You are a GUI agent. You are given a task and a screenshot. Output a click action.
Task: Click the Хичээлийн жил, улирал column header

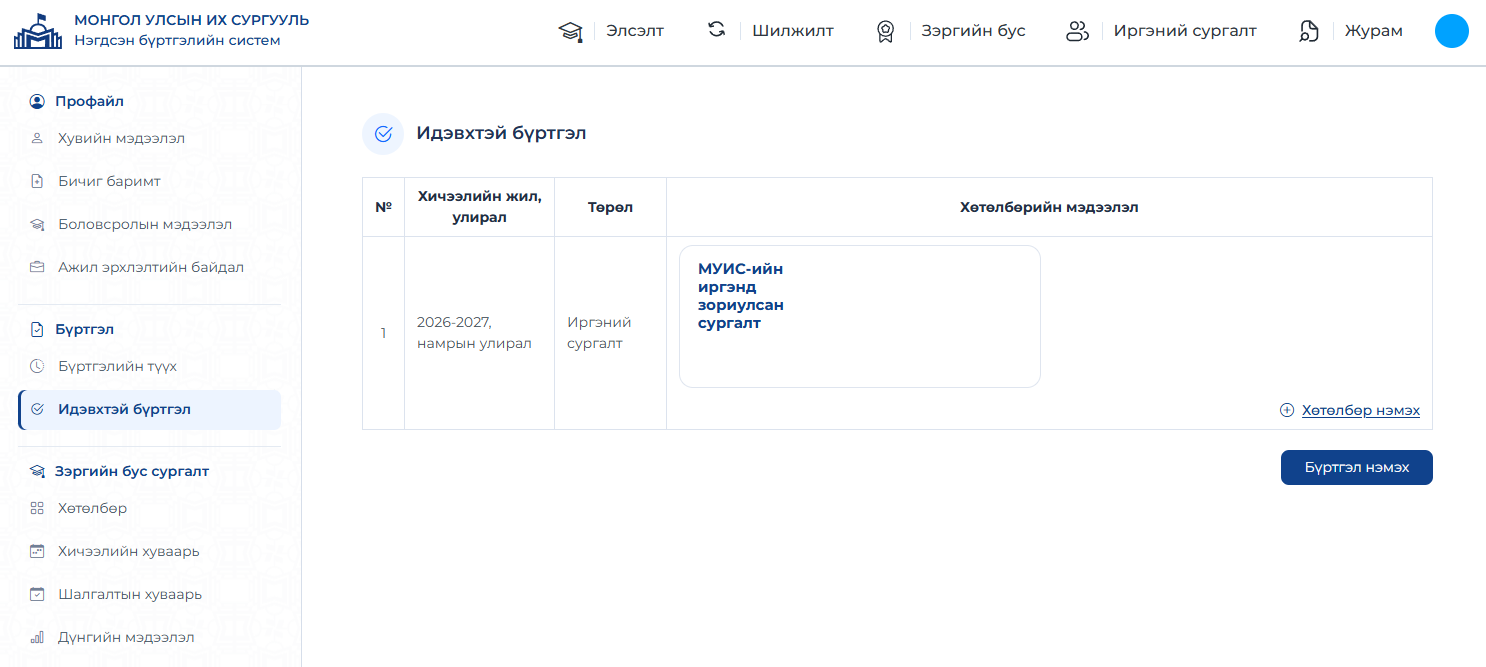[x=479, y=207]
